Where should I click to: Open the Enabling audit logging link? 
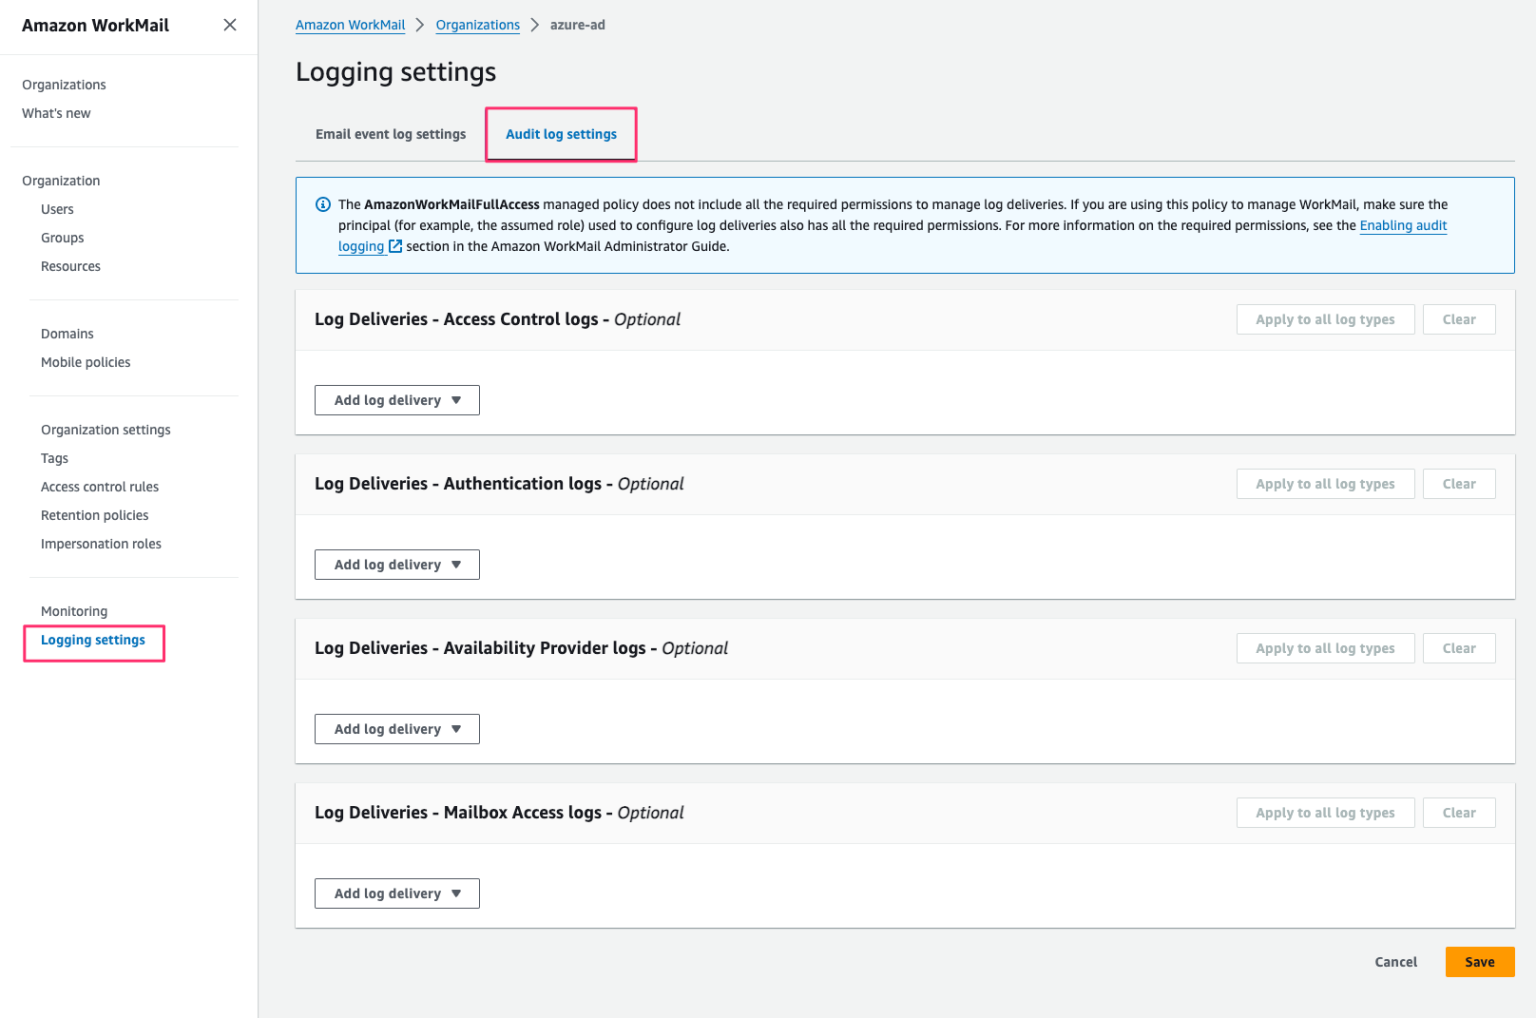click(1403, 225)
